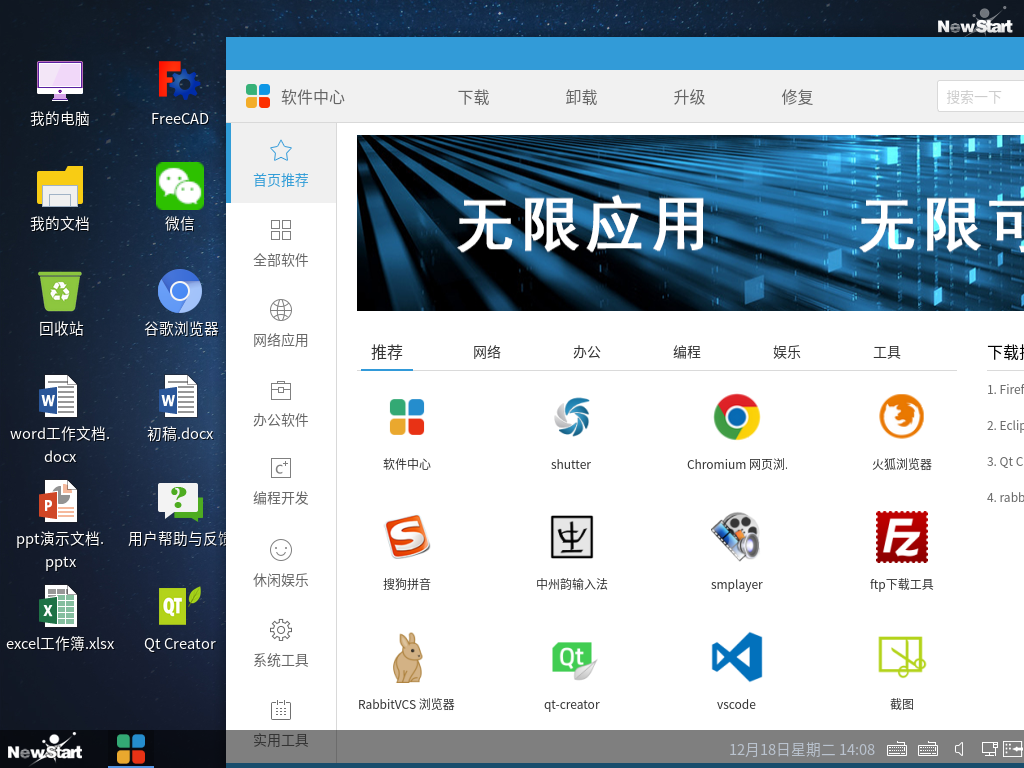Click the 搜索一下 search field
The height and width of the screenshot is (768, 1024).
[x=980, y=97]
